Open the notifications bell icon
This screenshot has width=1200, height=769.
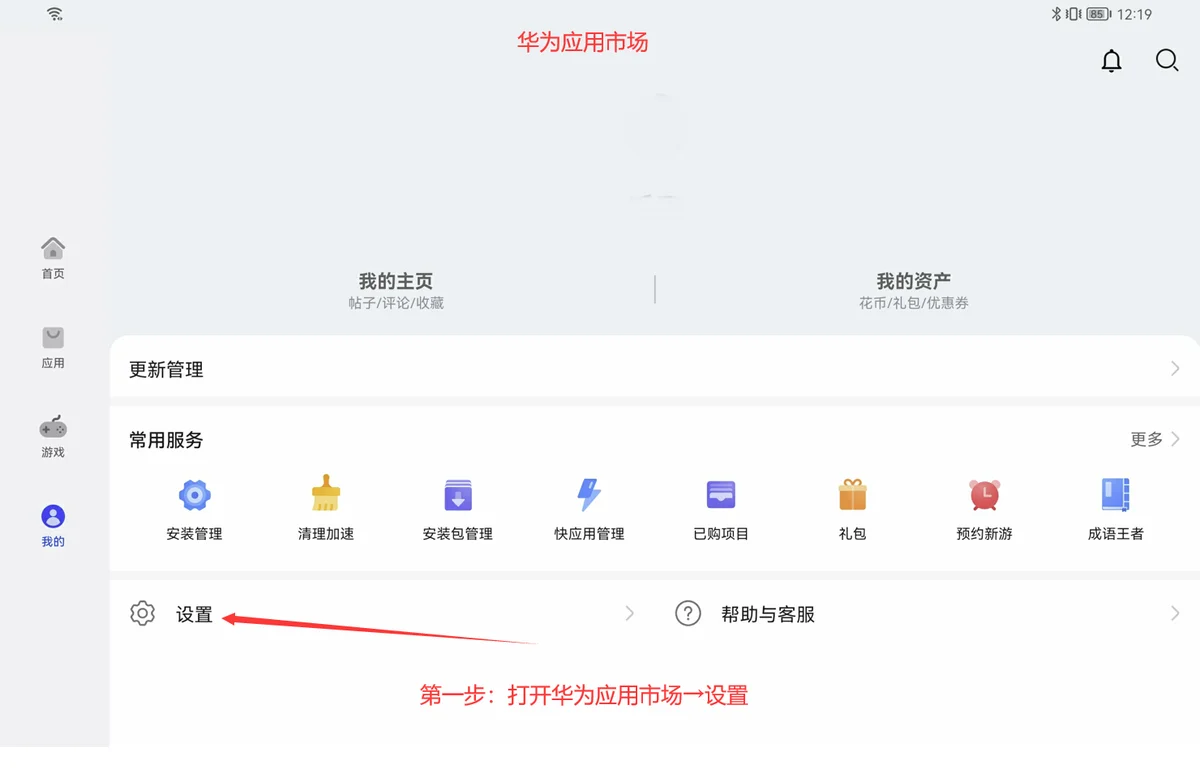pos(1111,61)
